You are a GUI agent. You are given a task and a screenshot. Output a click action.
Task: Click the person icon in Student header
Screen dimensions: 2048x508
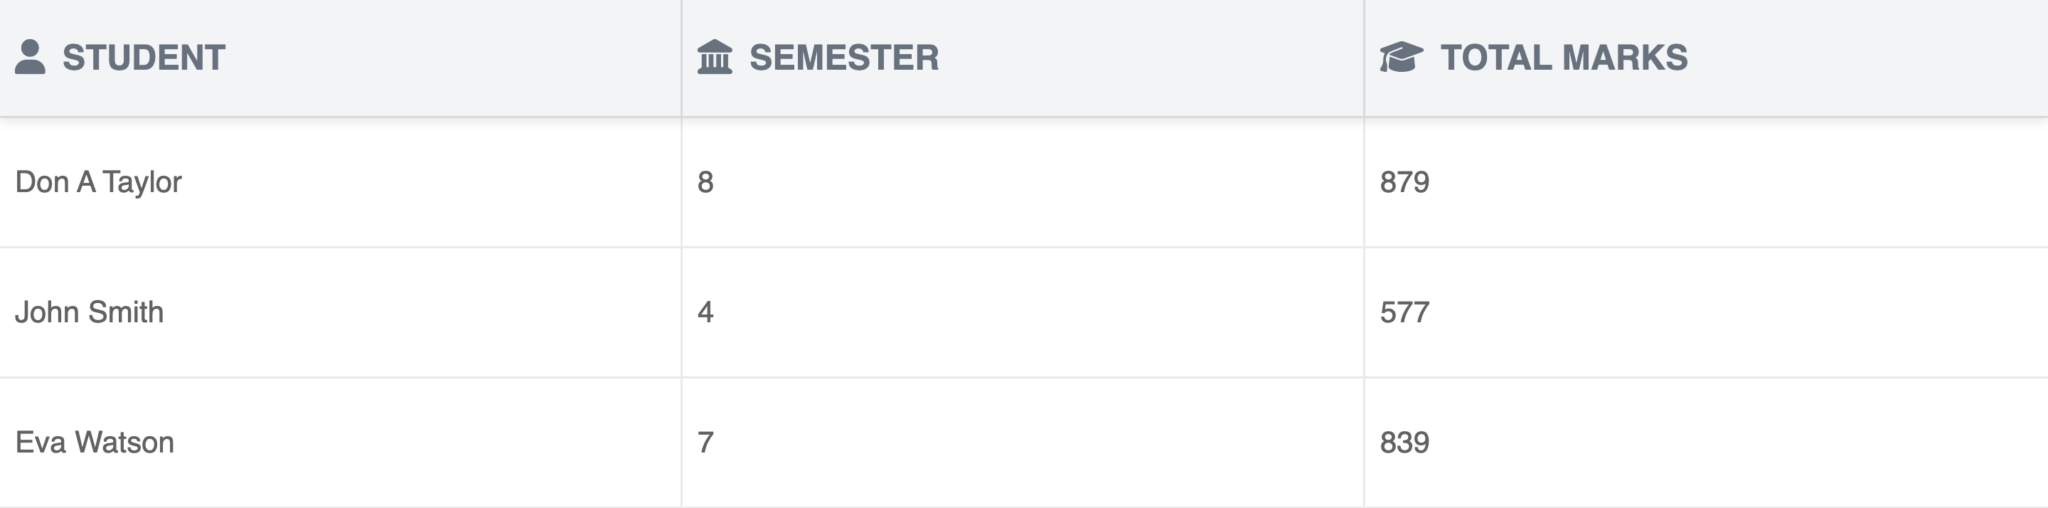pyautogui.click(x=30, y=57)
